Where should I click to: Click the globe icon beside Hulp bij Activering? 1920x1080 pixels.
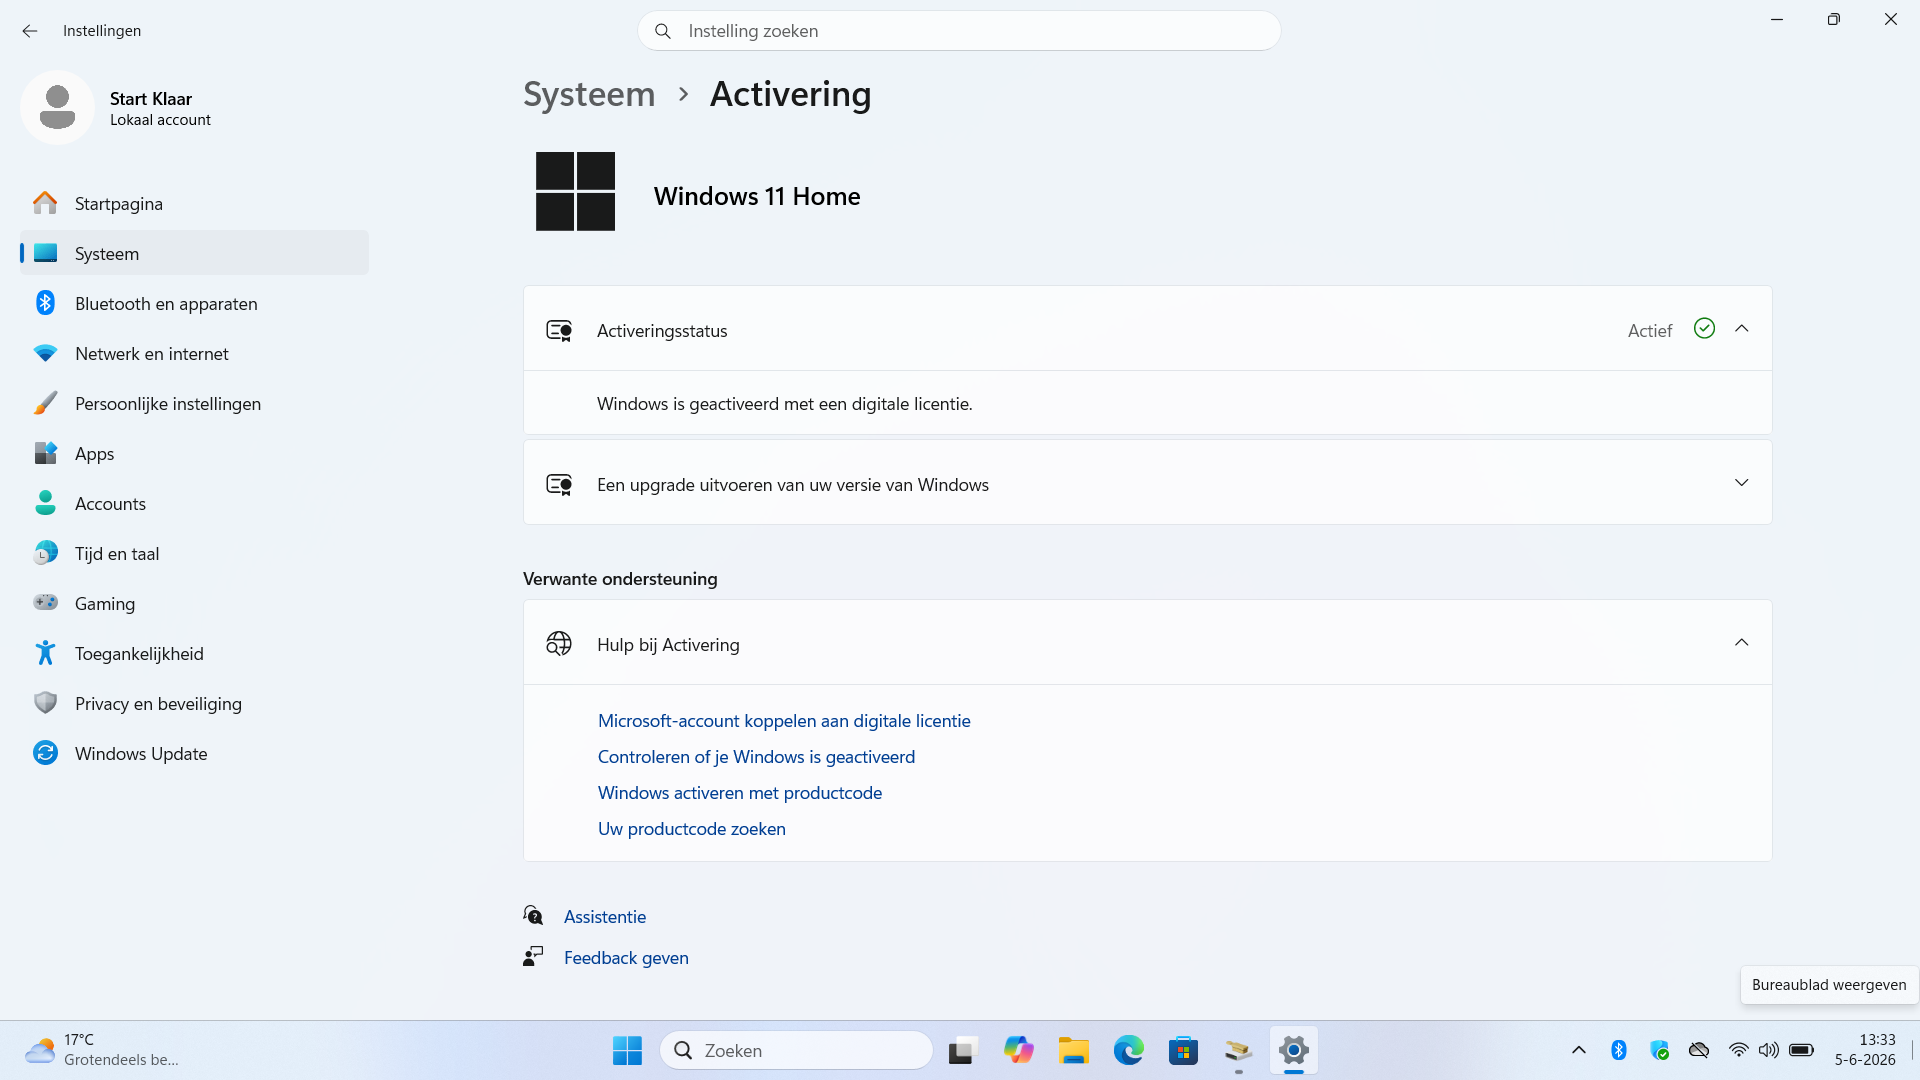(x=559, y=644)
